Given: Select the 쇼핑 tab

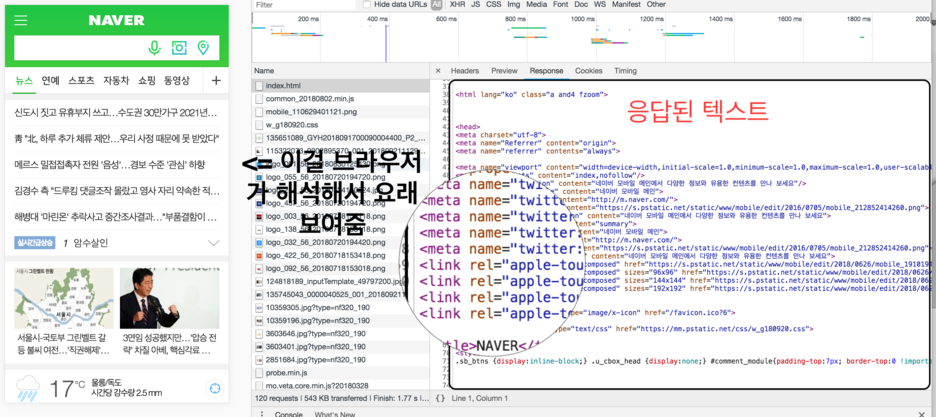Looking at the screenshot, I should coord(147,81).
